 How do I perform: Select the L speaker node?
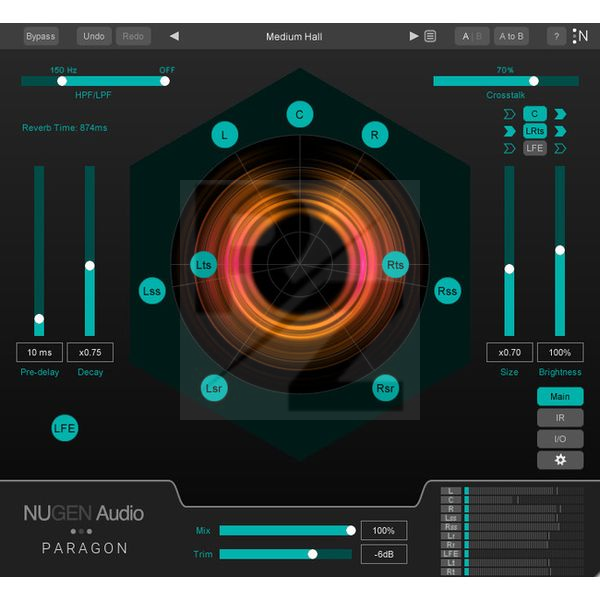click(x=225, y=135)
